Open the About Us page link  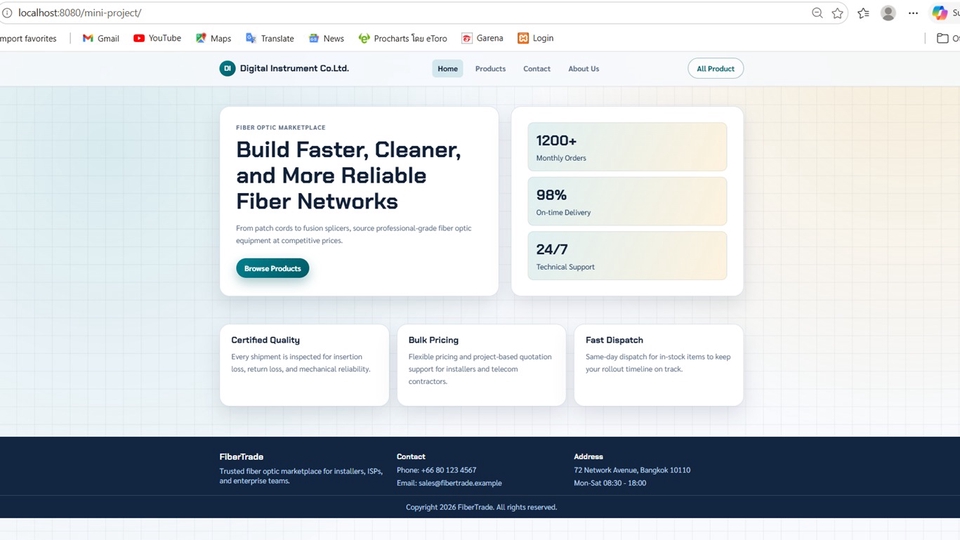click(583, 69)
